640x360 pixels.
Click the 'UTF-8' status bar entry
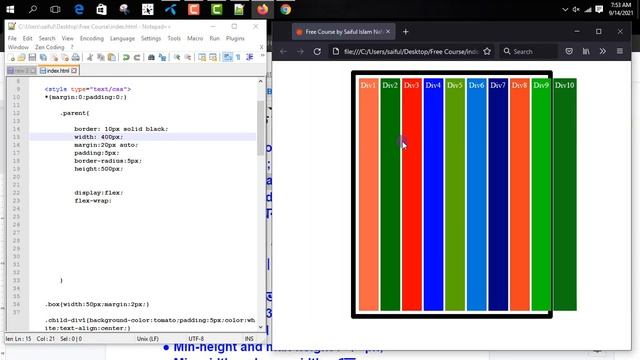coord(196,339)
